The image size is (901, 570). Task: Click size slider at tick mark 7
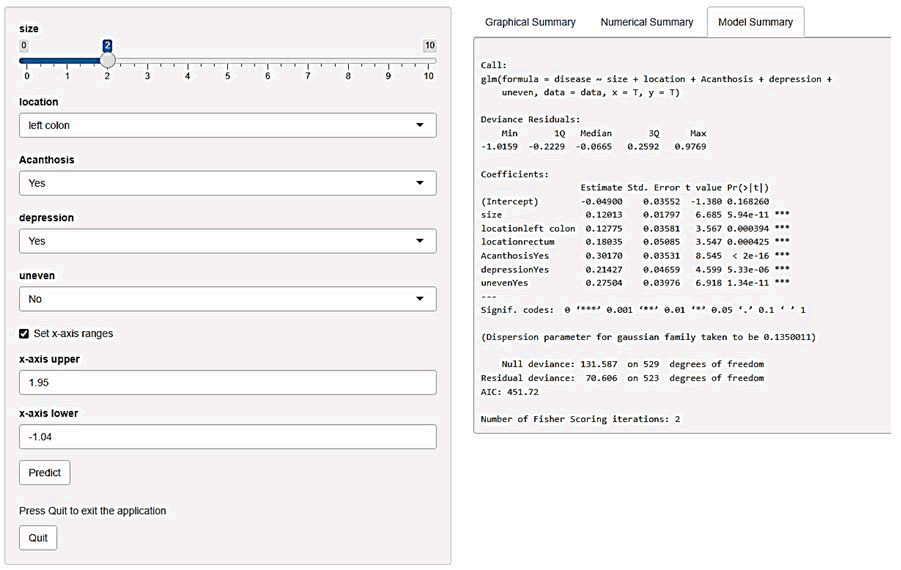(308, 60)
